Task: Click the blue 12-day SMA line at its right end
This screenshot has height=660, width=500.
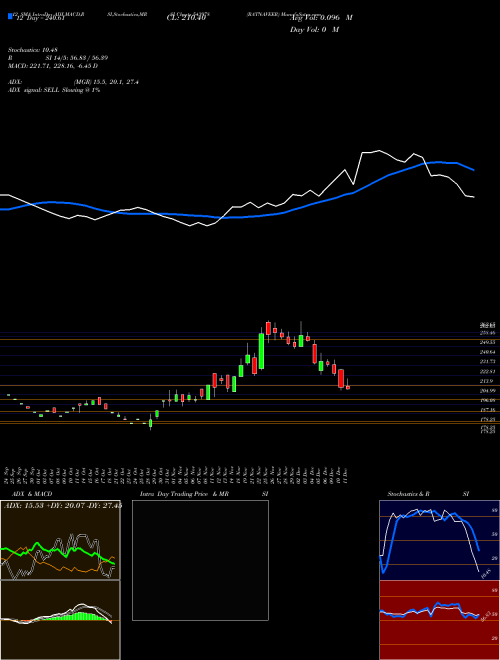Action: click(473, 170)
